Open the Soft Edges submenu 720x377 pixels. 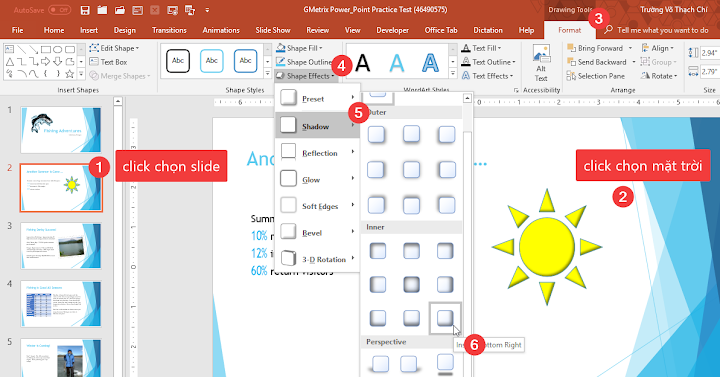click(x=317, y=206)
